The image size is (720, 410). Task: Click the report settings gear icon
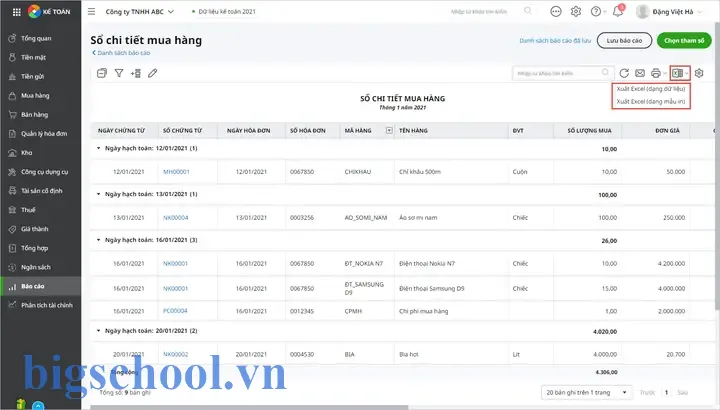tap(699, 73)
